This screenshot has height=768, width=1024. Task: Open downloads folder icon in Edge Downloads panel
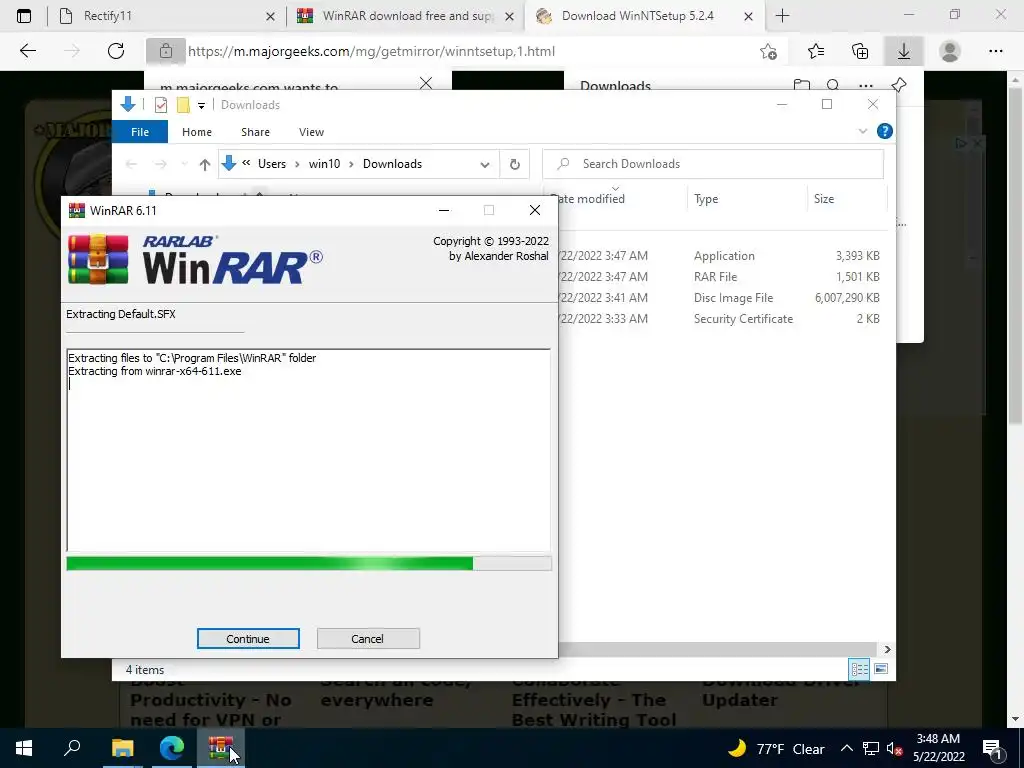[x=801, y=86]
